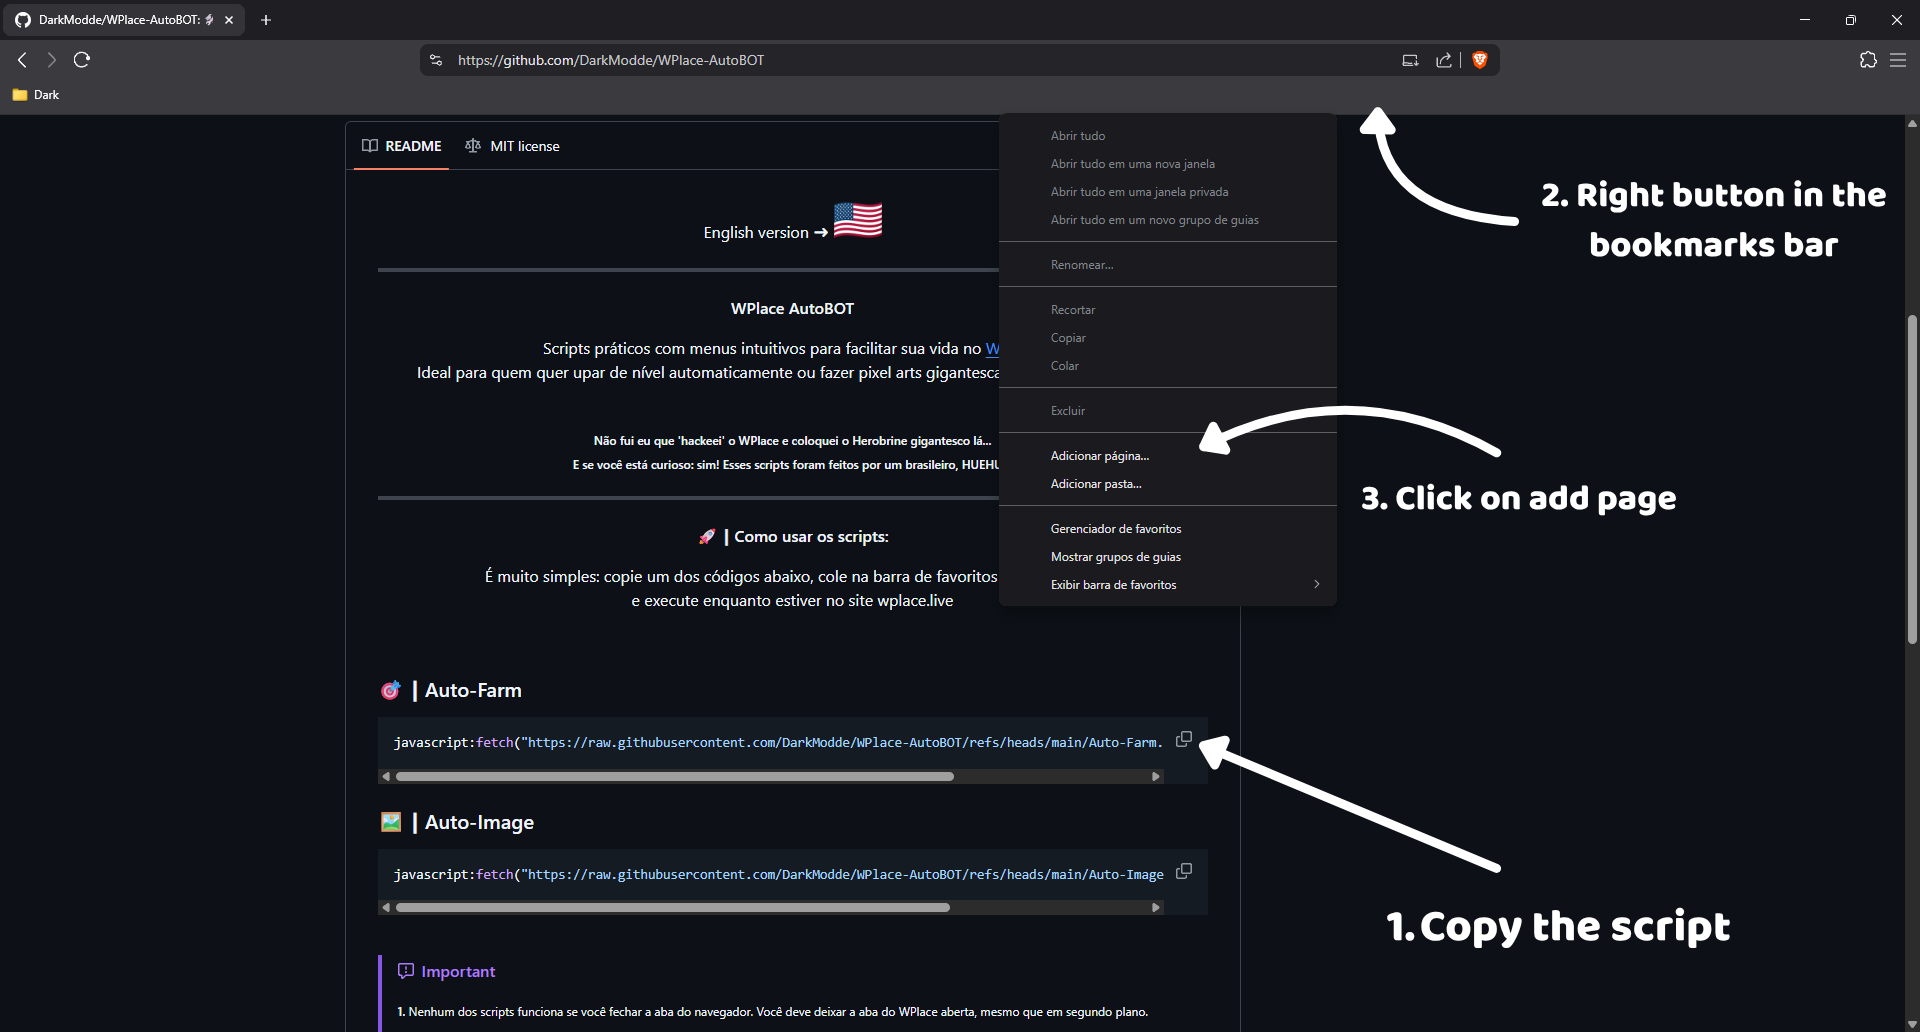Open 'Gerenciador de favoritos'
The height and width of the screenshot is (1032, 1920).
1168,529
